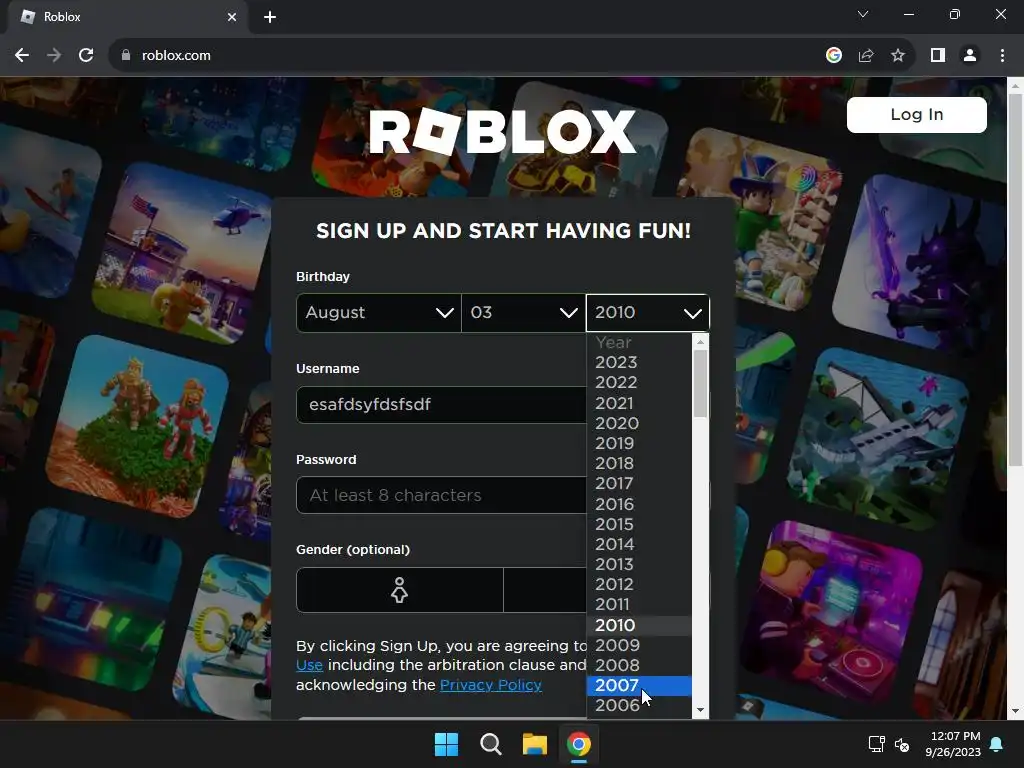
Task: Choose 2016 in the year list
Action: (639, 504)
